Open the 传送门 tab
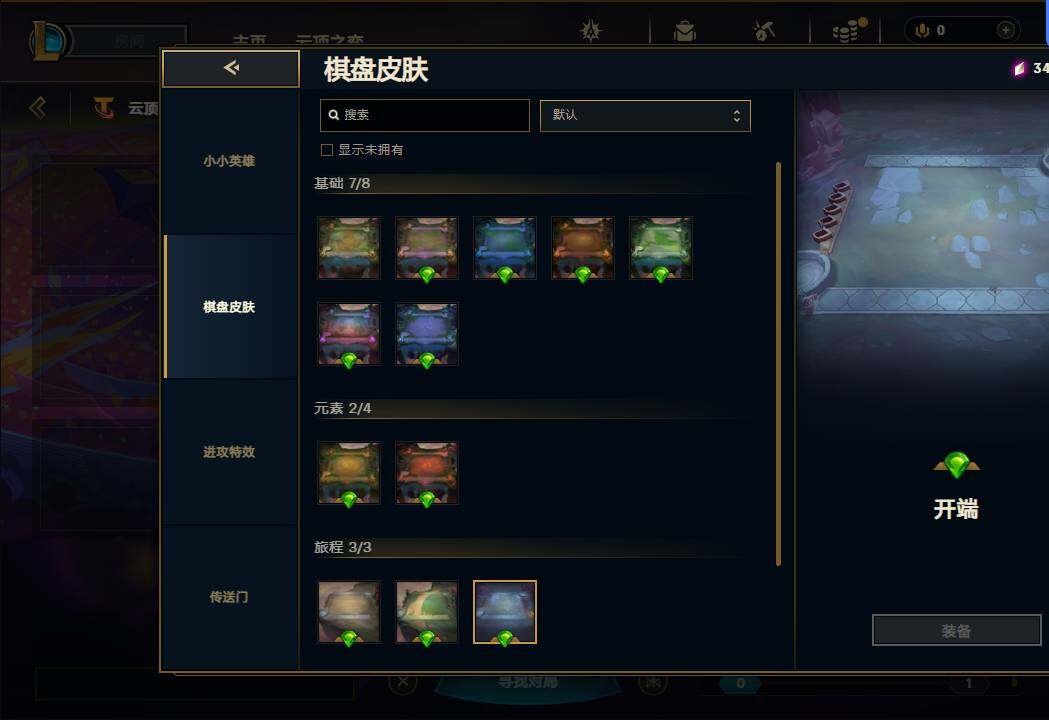This screenshot has width=1049, height=720. pyautogui.click(x=230, y=597)
